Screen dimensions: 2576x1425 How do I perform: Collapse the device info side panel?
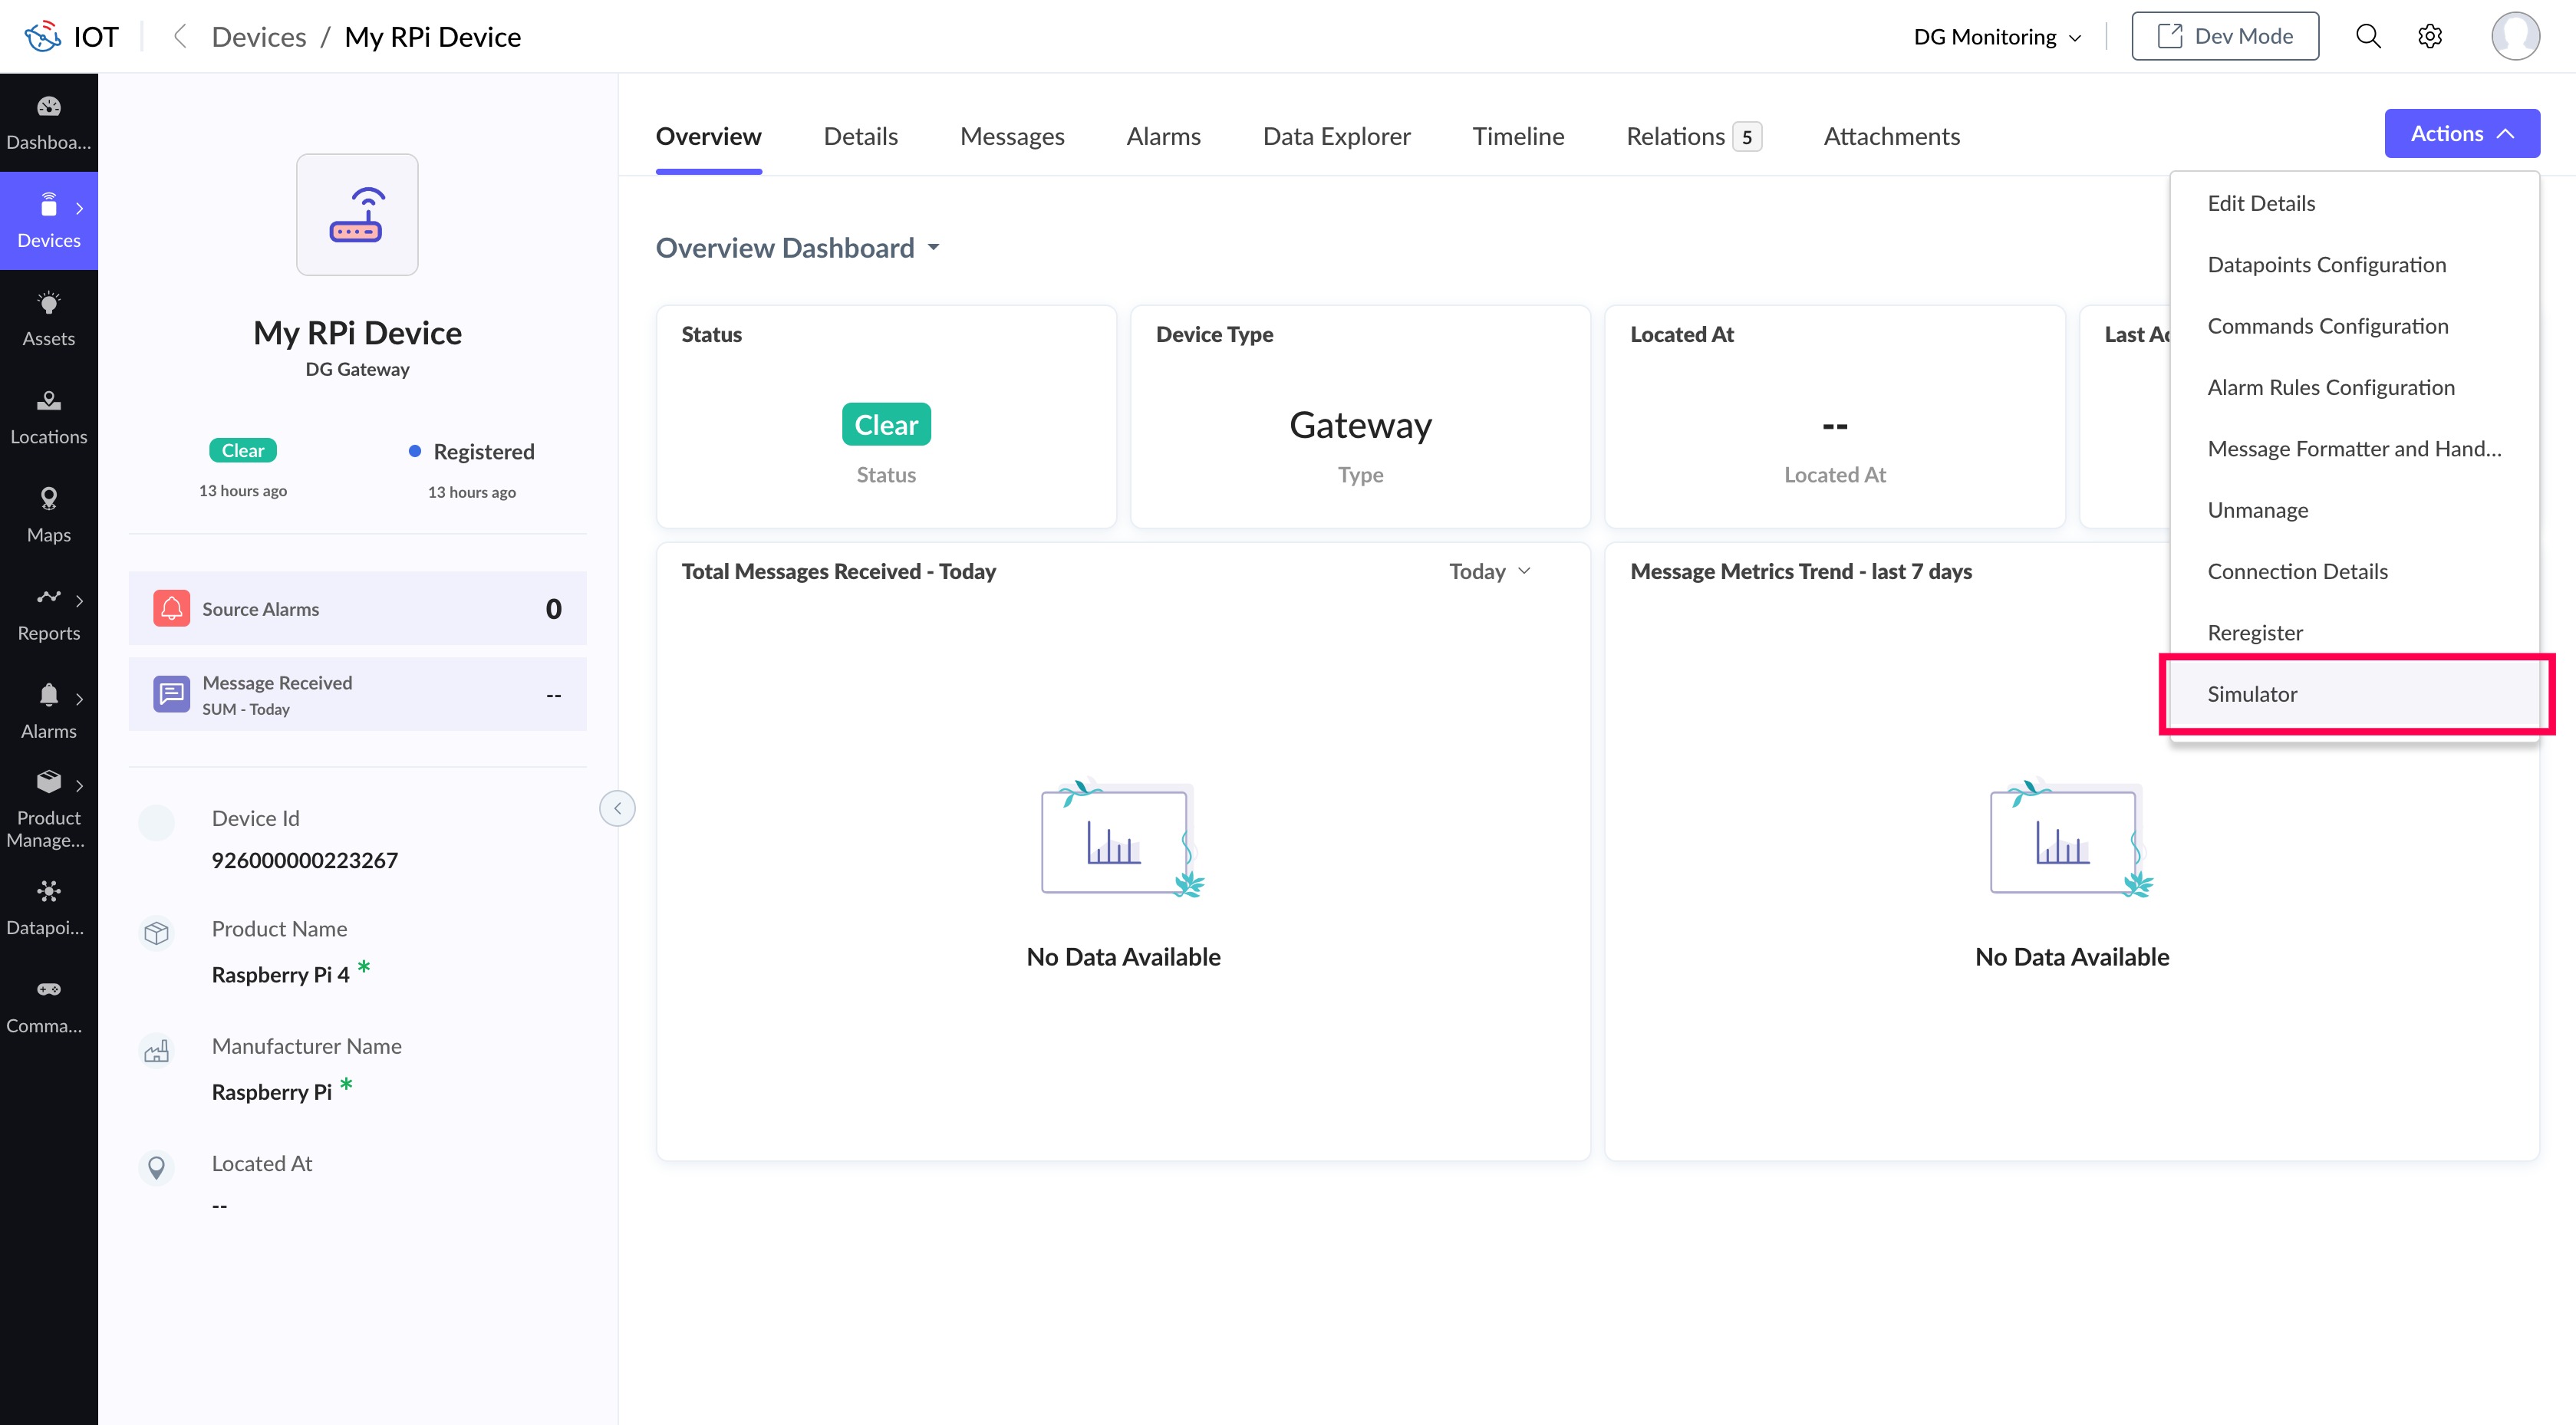(x=617, y=808)
